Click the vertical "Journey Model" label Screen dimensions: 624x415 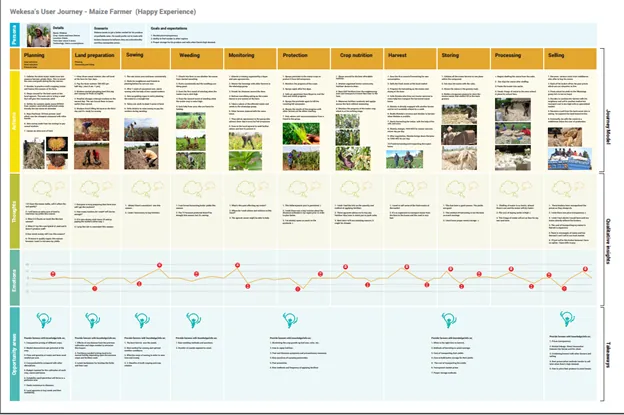(x=608, y=126)
